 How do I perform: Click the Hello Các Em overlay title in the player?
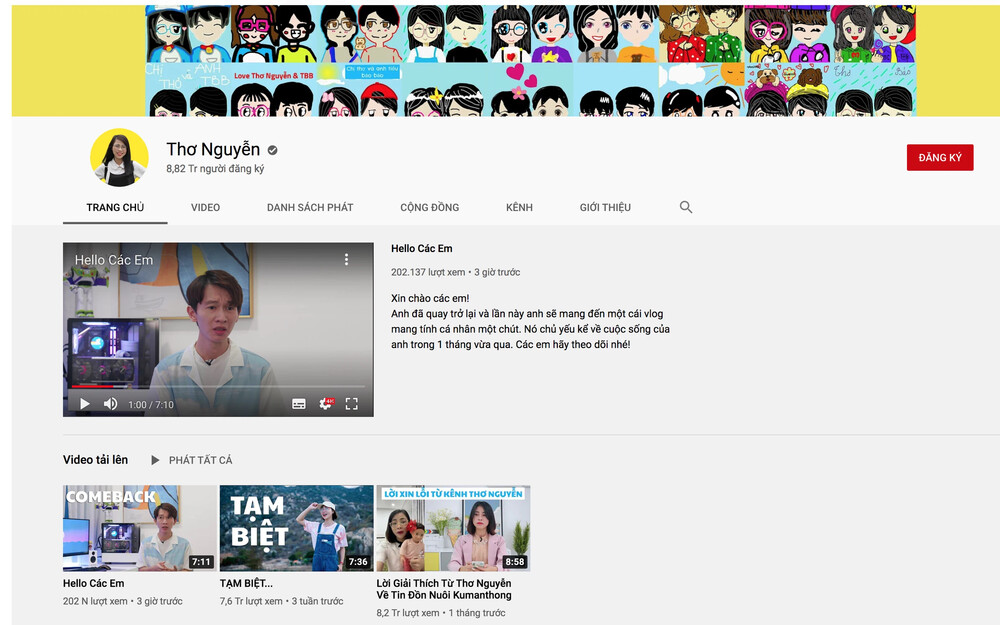tap(114, 260)
